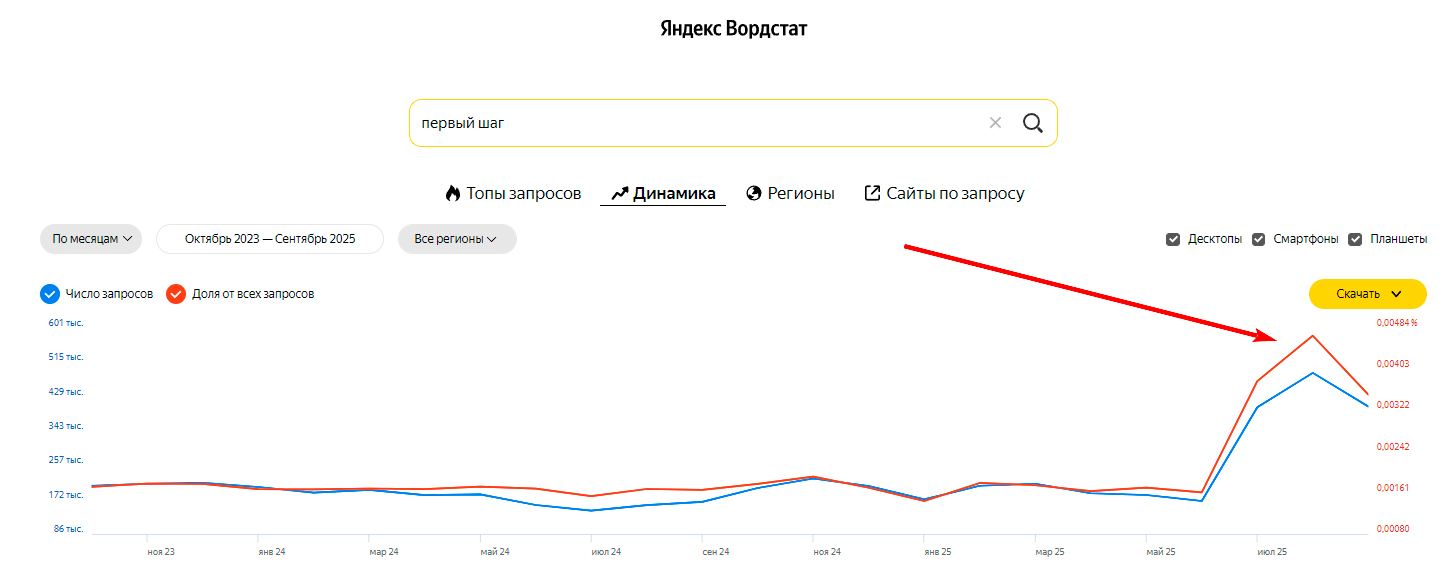Screen dimensions: 1451x582
Task: Toggle the red Доля от всех запросов series
Action: pyautogui.click(x=176, y=294)
